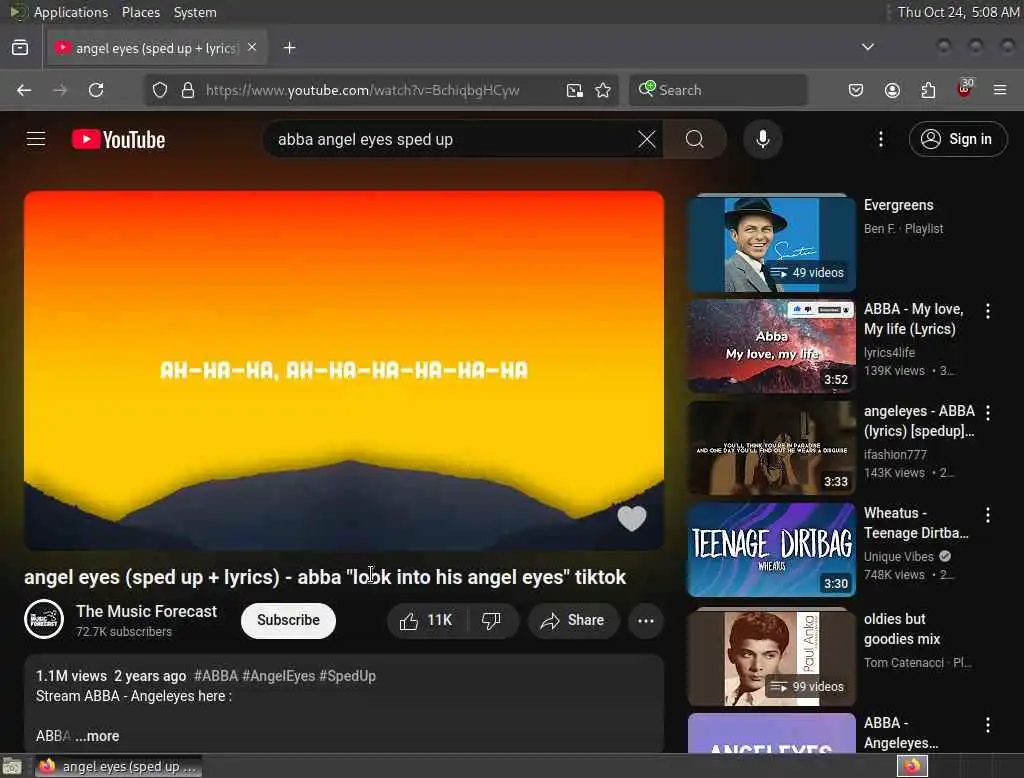1024x778 pixels.
Task: Show desktop using bottom-left taskbar icon
Action: [x=12, y=766]
